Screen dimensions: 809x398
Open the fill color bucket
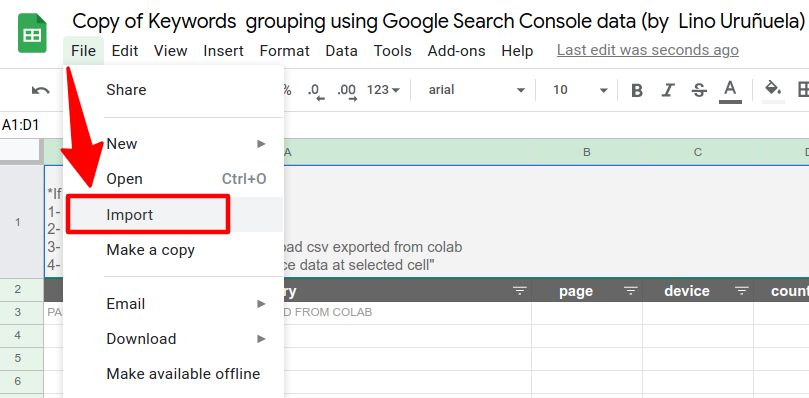(773, 91)
